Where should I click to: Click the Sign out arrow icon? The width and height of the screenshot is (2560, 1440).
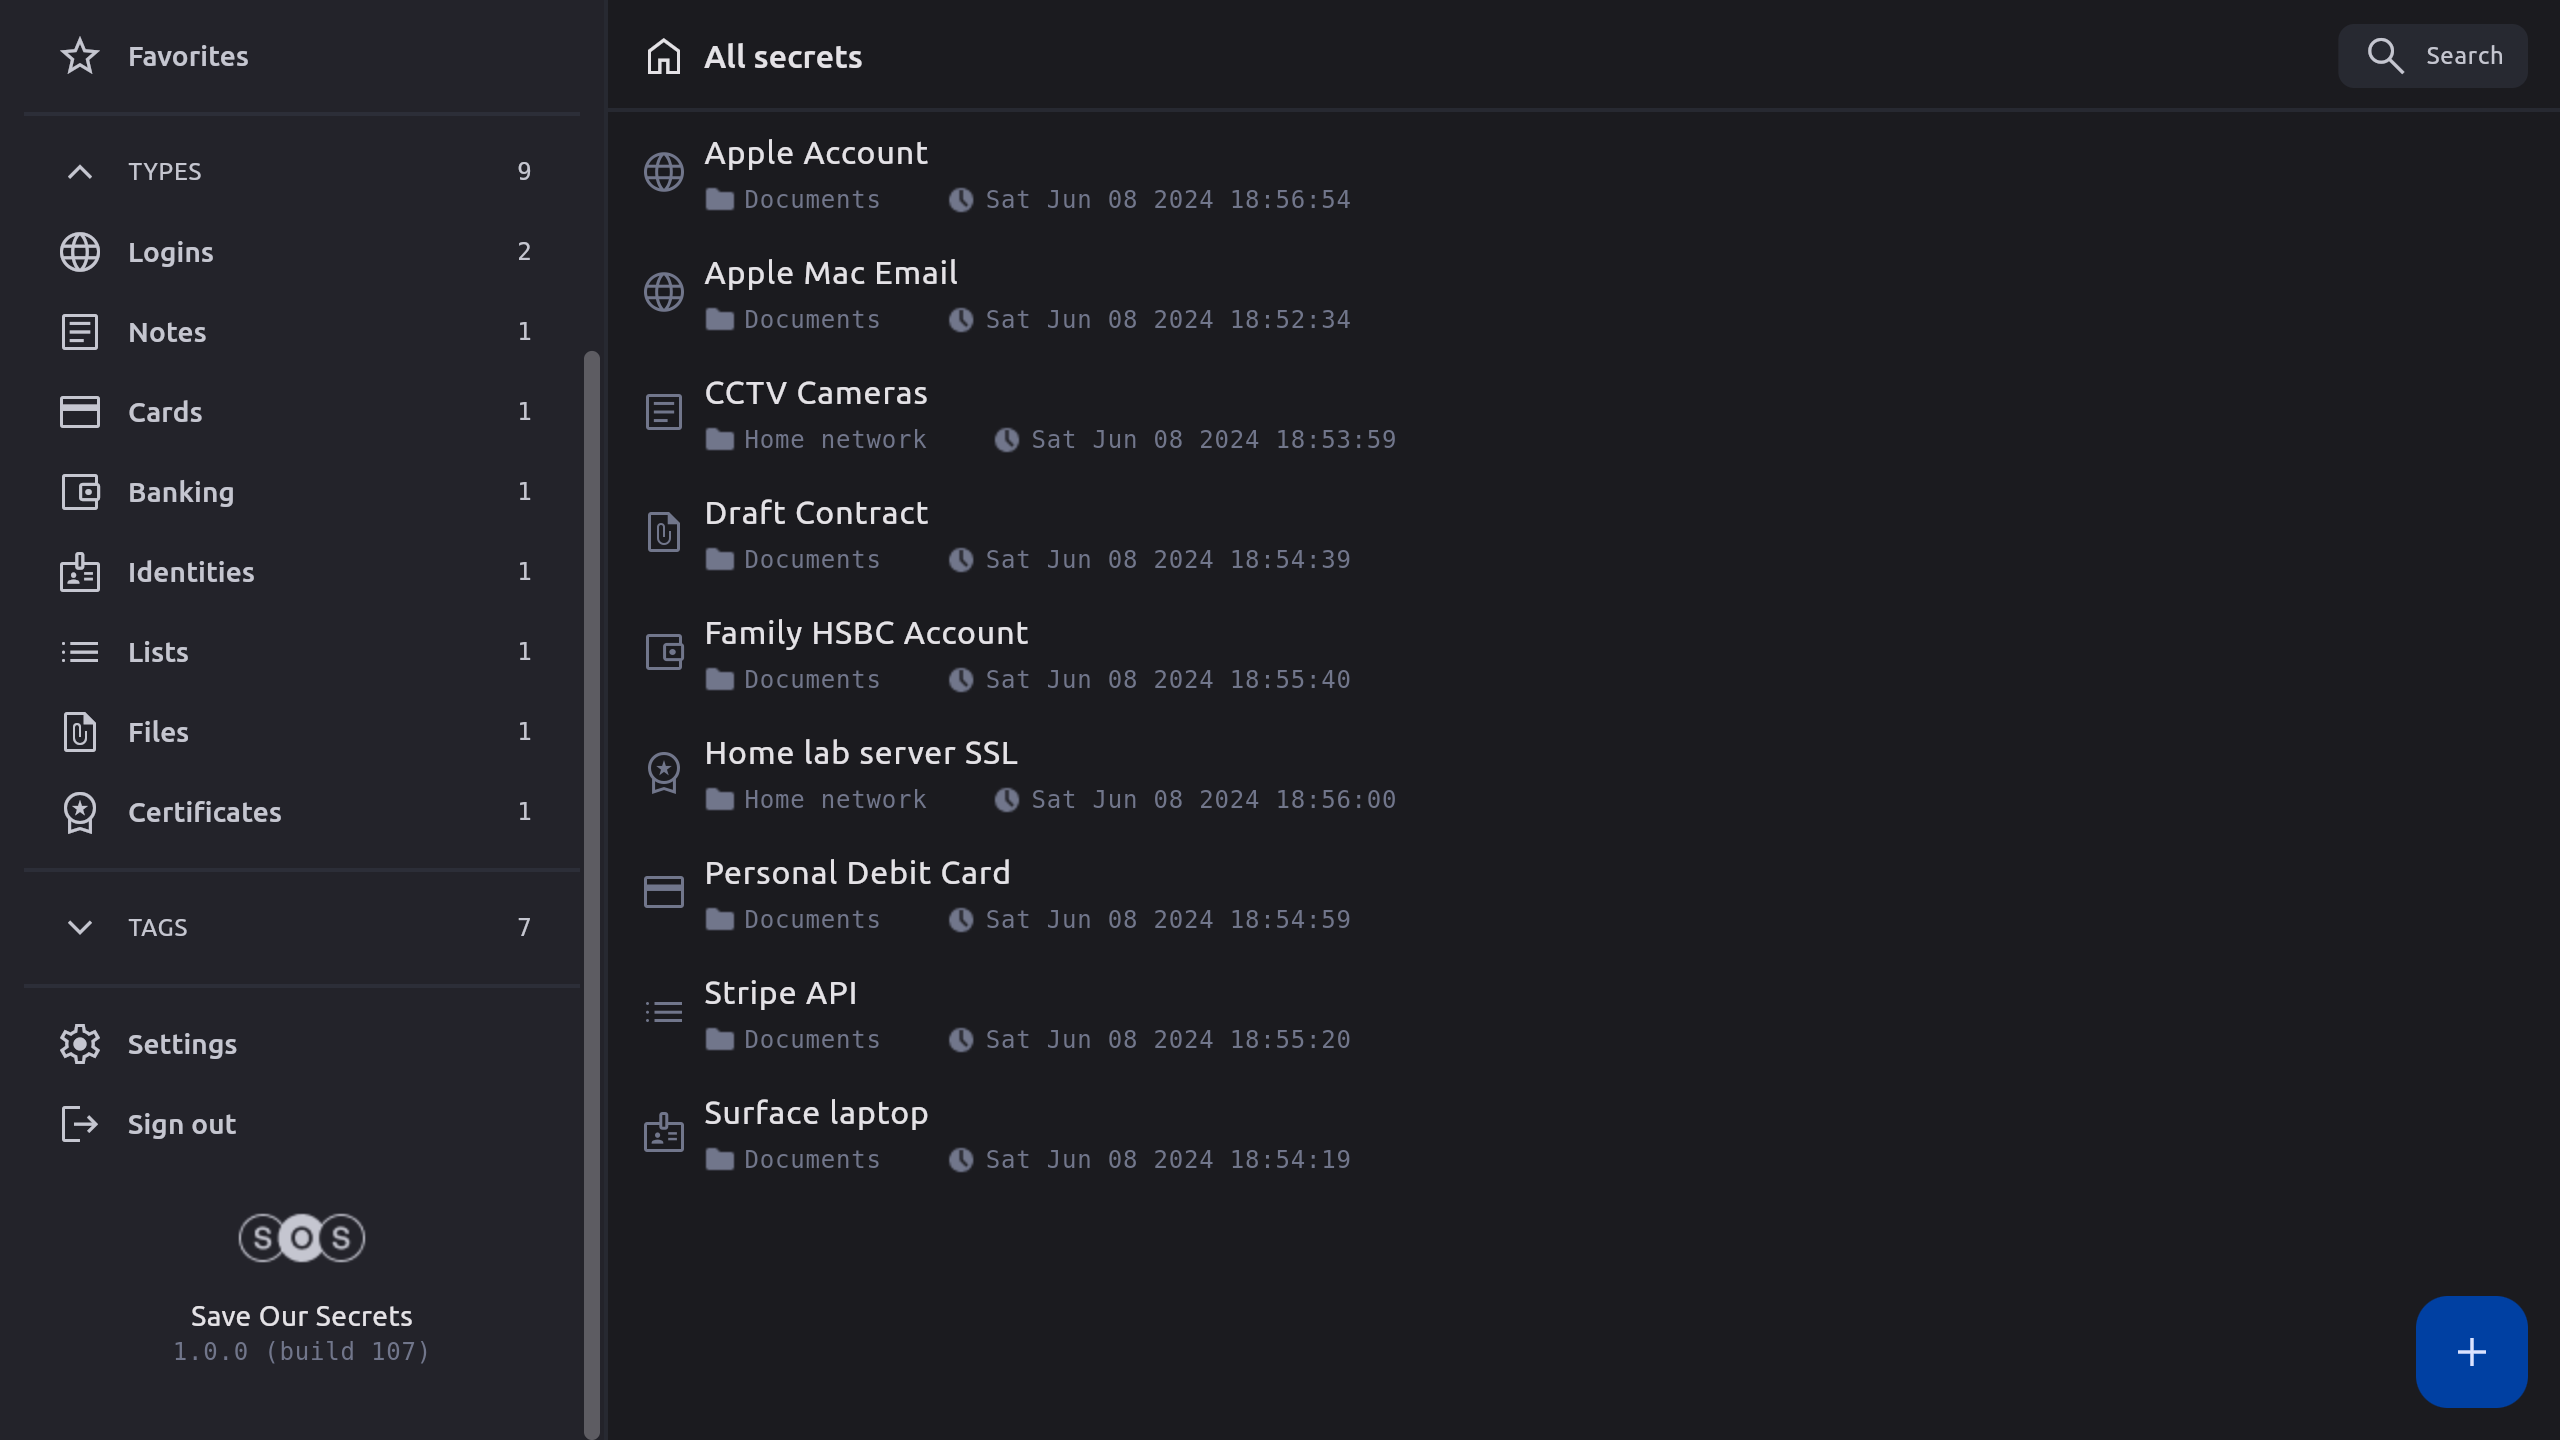(x=80, y=1124)
